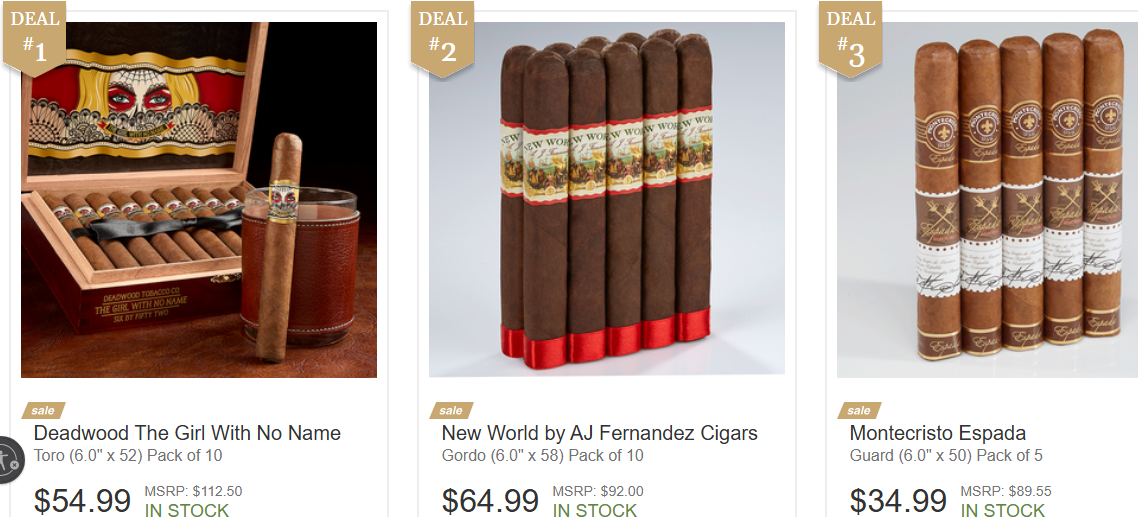The width and height of the screenshot is (1138, 517).
Task: Click the $54.99 price
Action: coord(83,501)
